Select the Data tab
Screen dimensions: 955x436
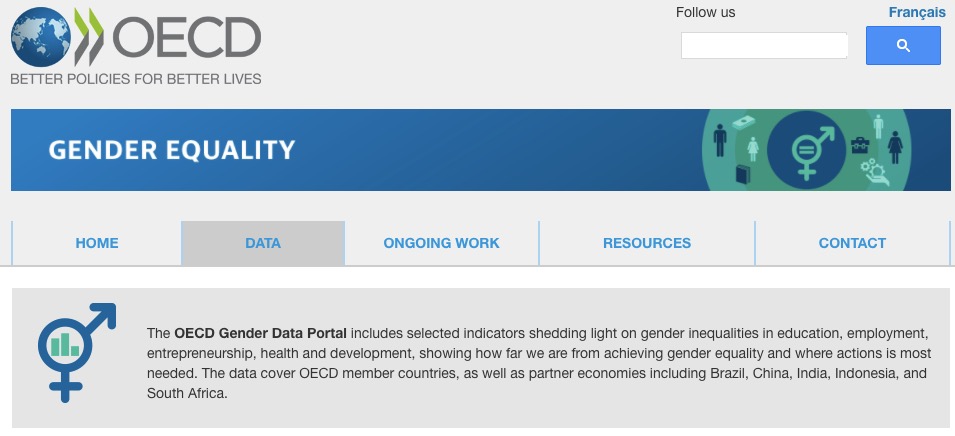(x=263, y=243)
